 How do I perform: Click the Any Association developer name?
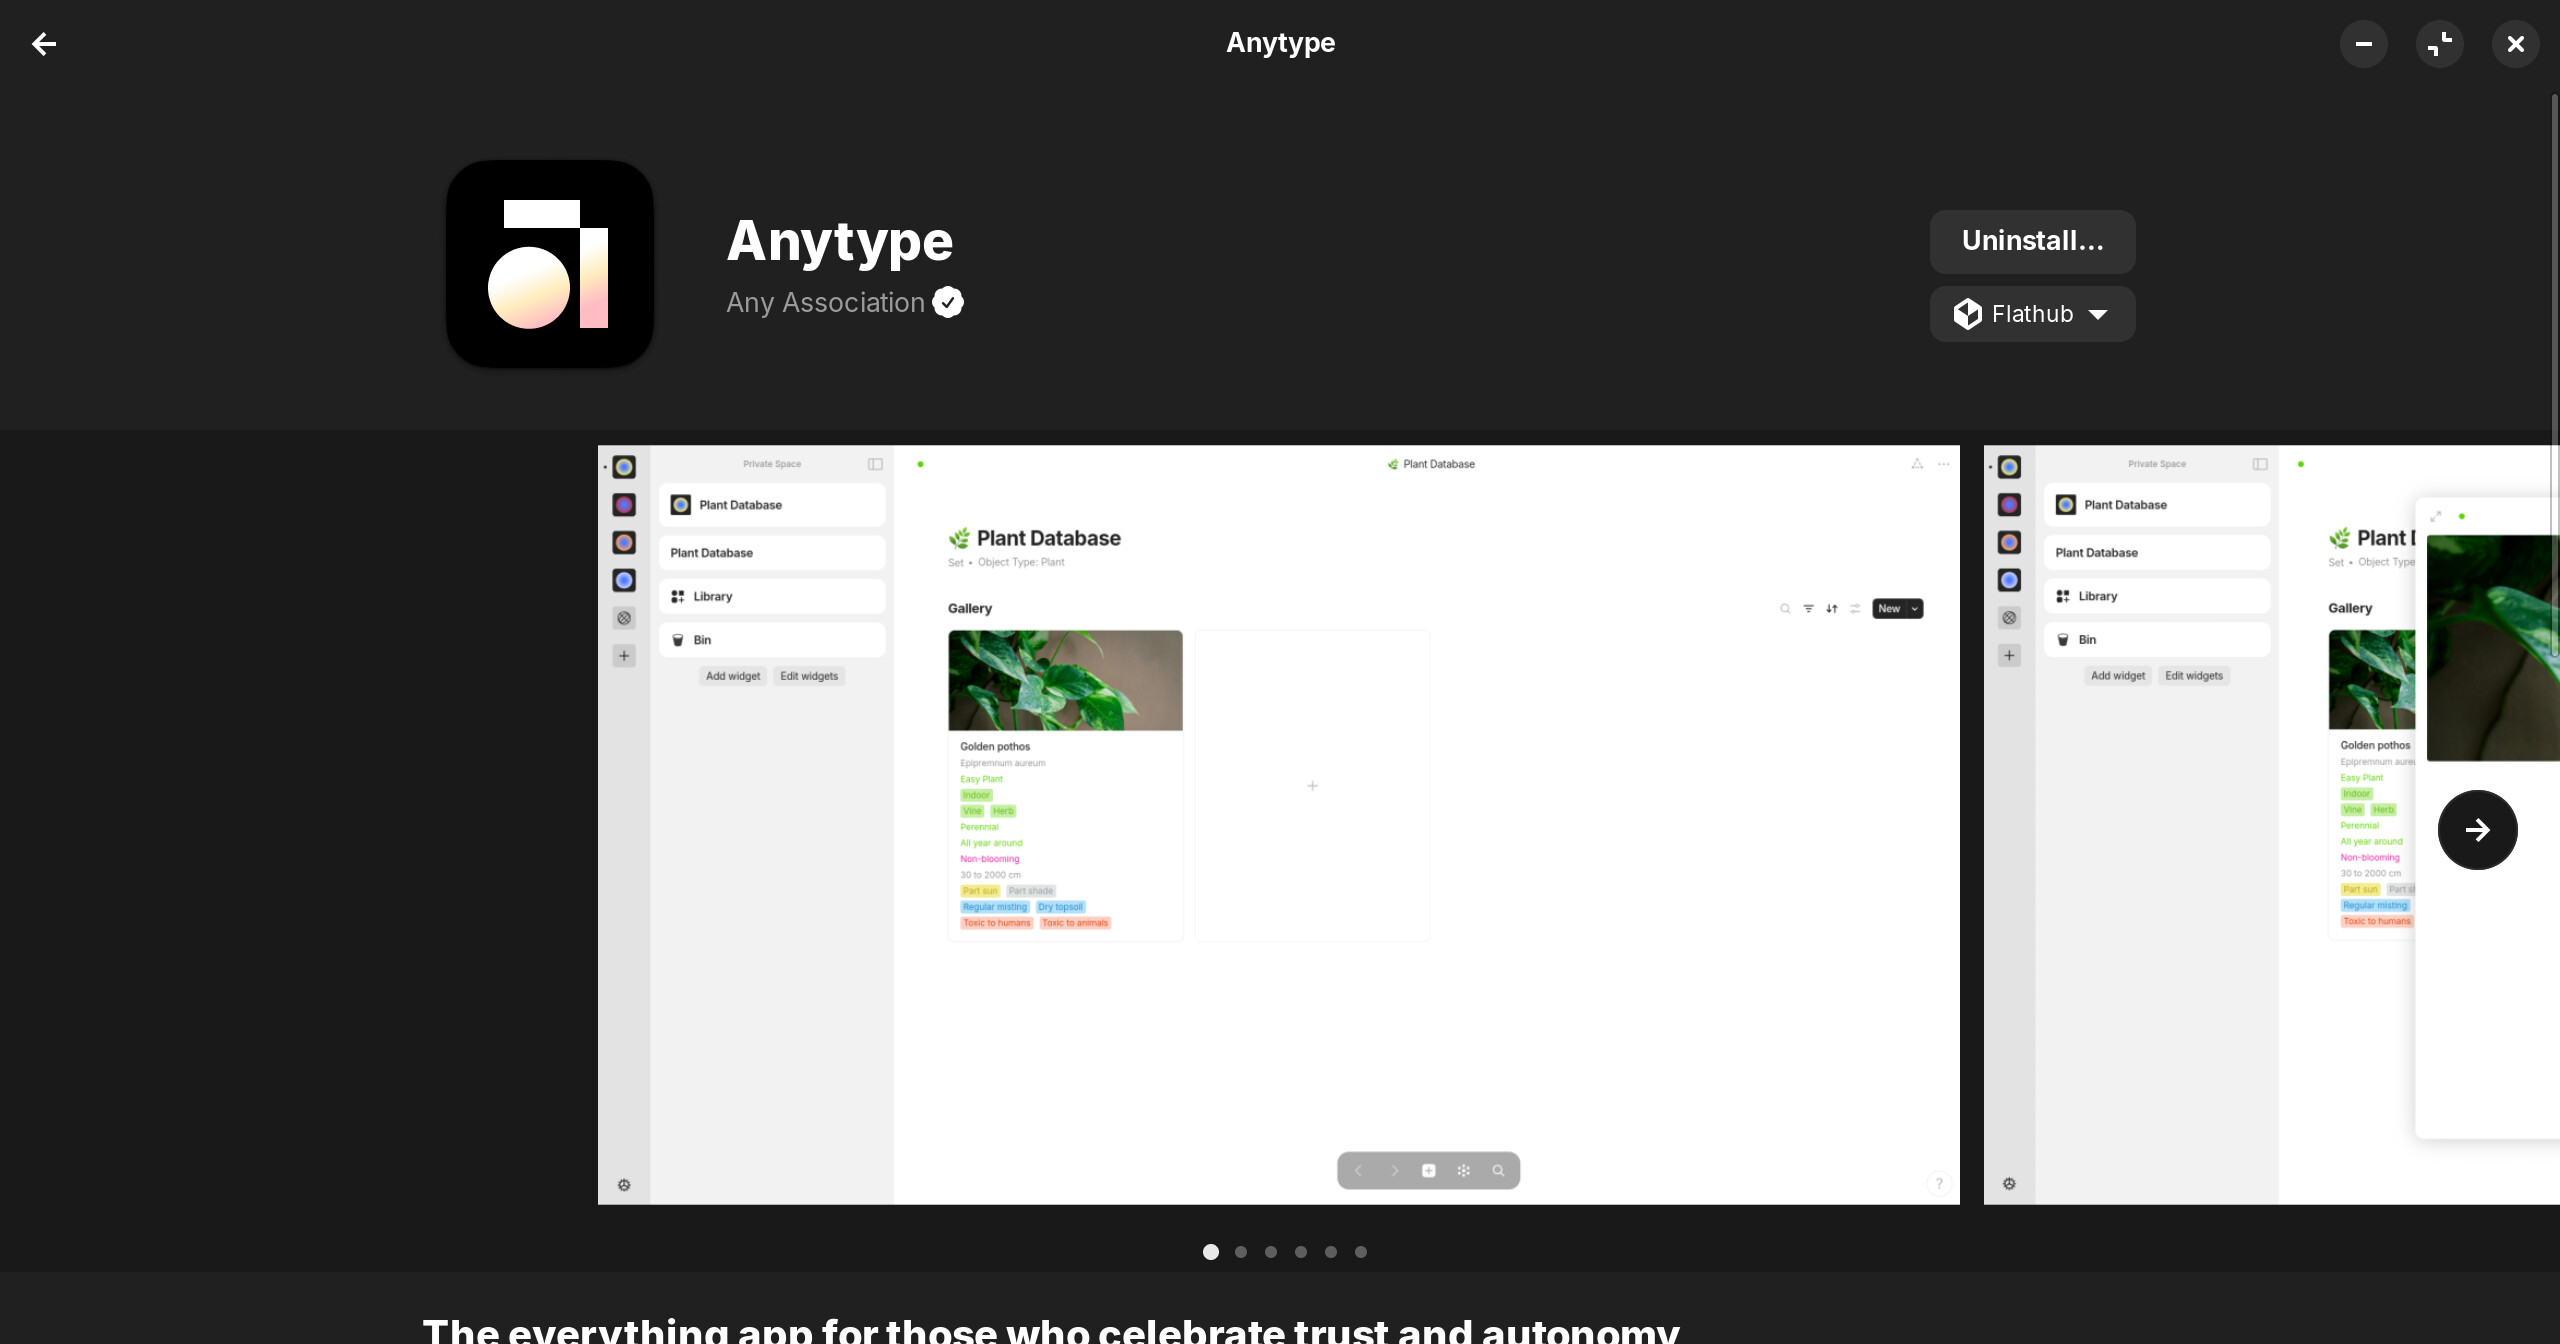point(825,302)
